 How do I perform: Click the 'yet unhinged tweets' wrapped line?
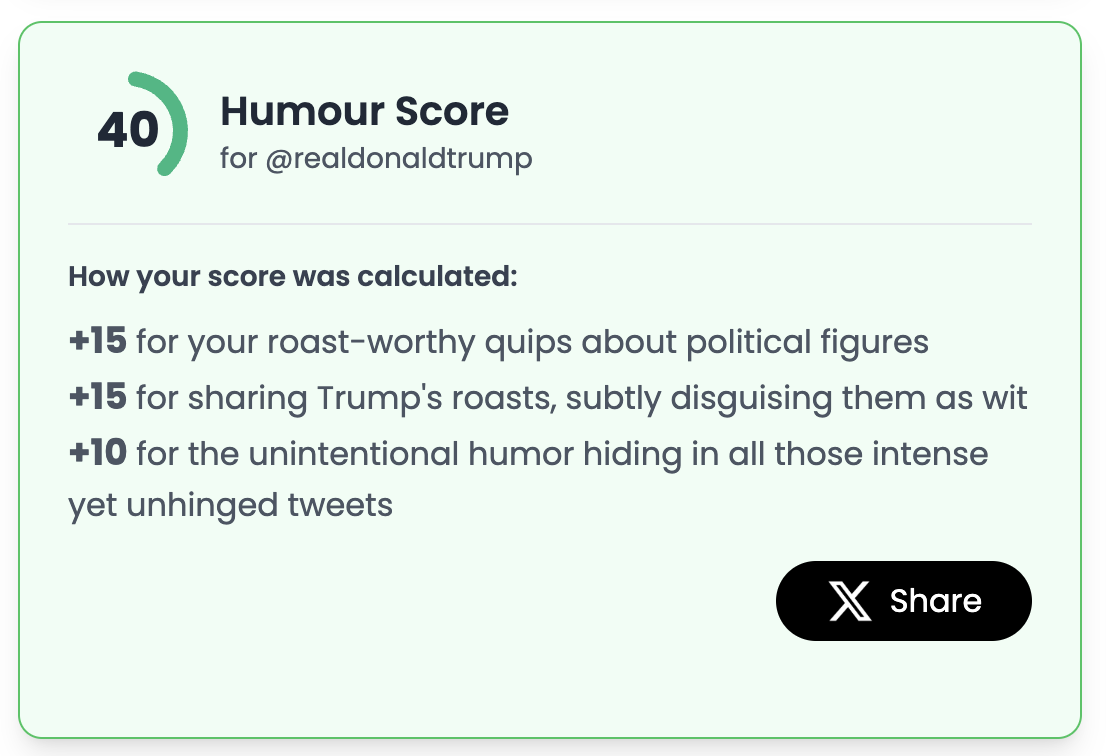point(231,506)
